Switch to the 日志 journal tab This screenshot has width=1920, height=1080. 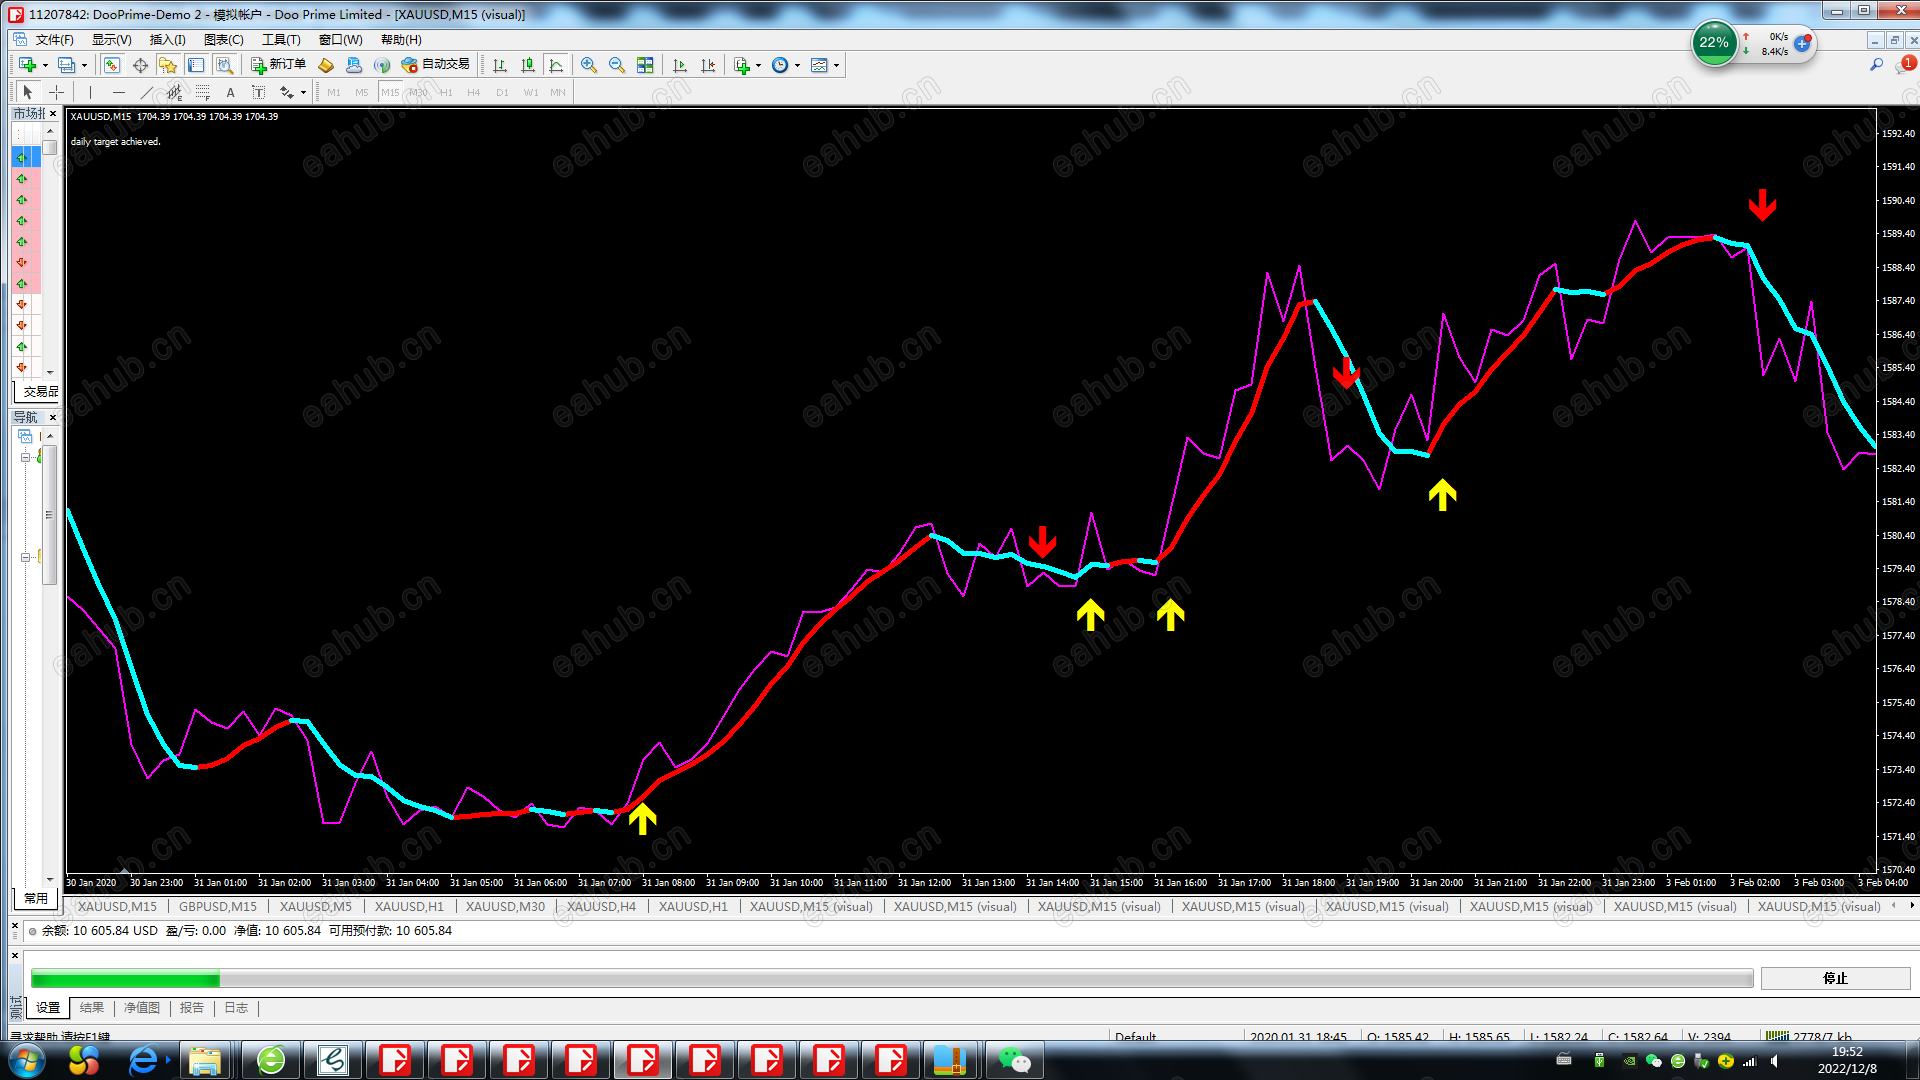point(236,1008)
